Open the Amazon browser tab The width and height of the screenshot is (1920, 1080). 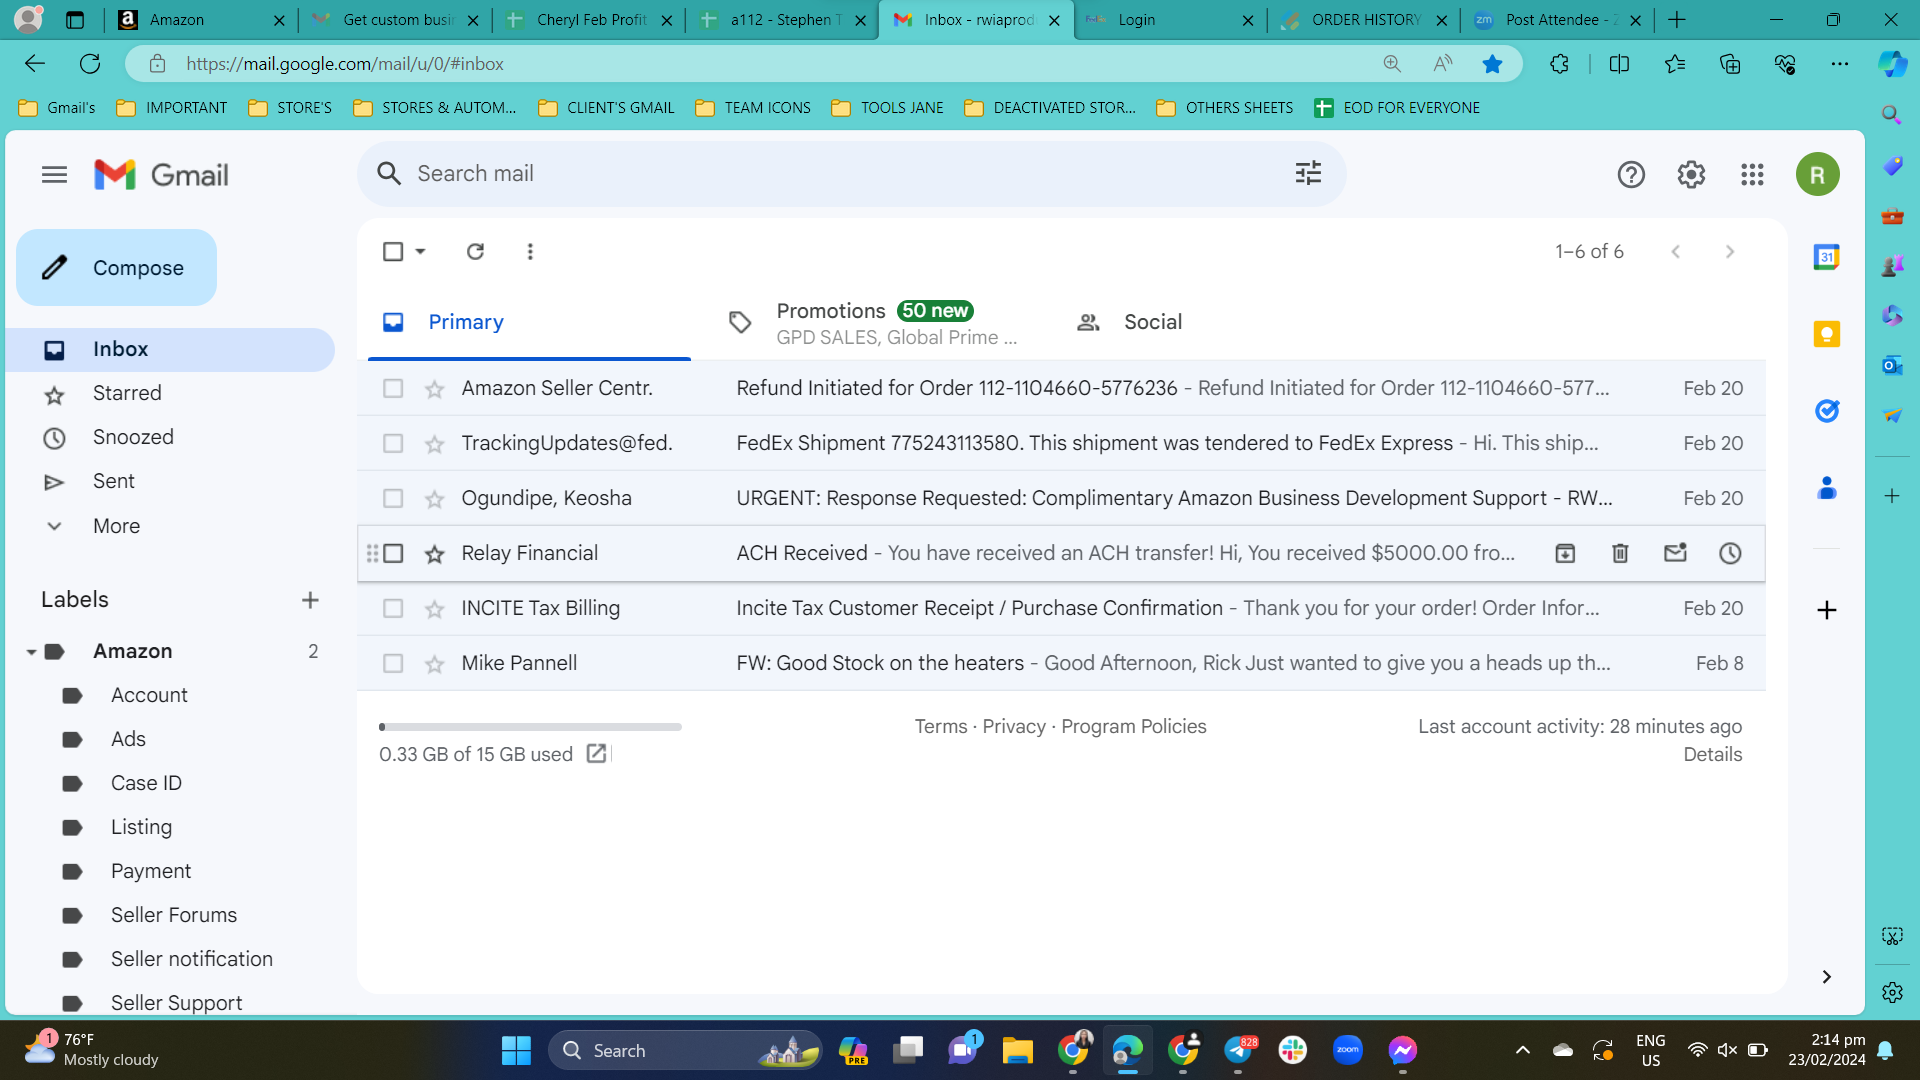pyautogui.click(x=200, y=20)
